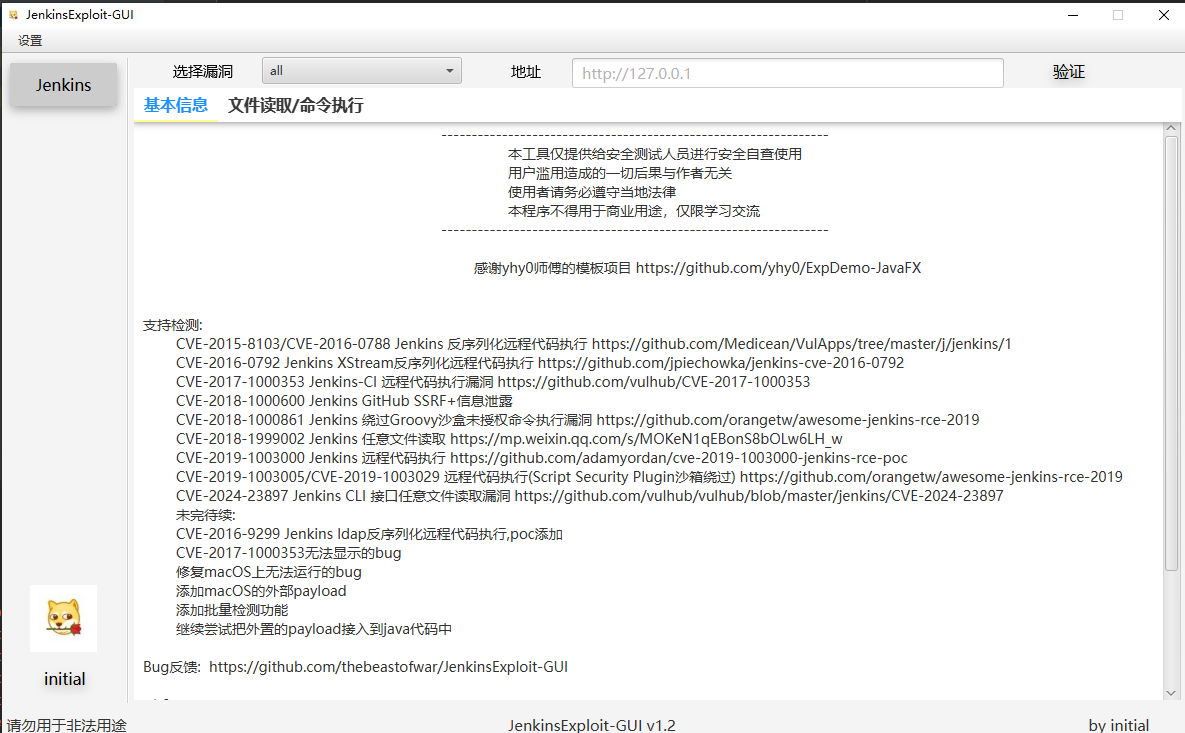The width and height of the screenshot is (1185, 733).
Task: Click the vertical scrollbar thumb
Action: click(1171, 353)
